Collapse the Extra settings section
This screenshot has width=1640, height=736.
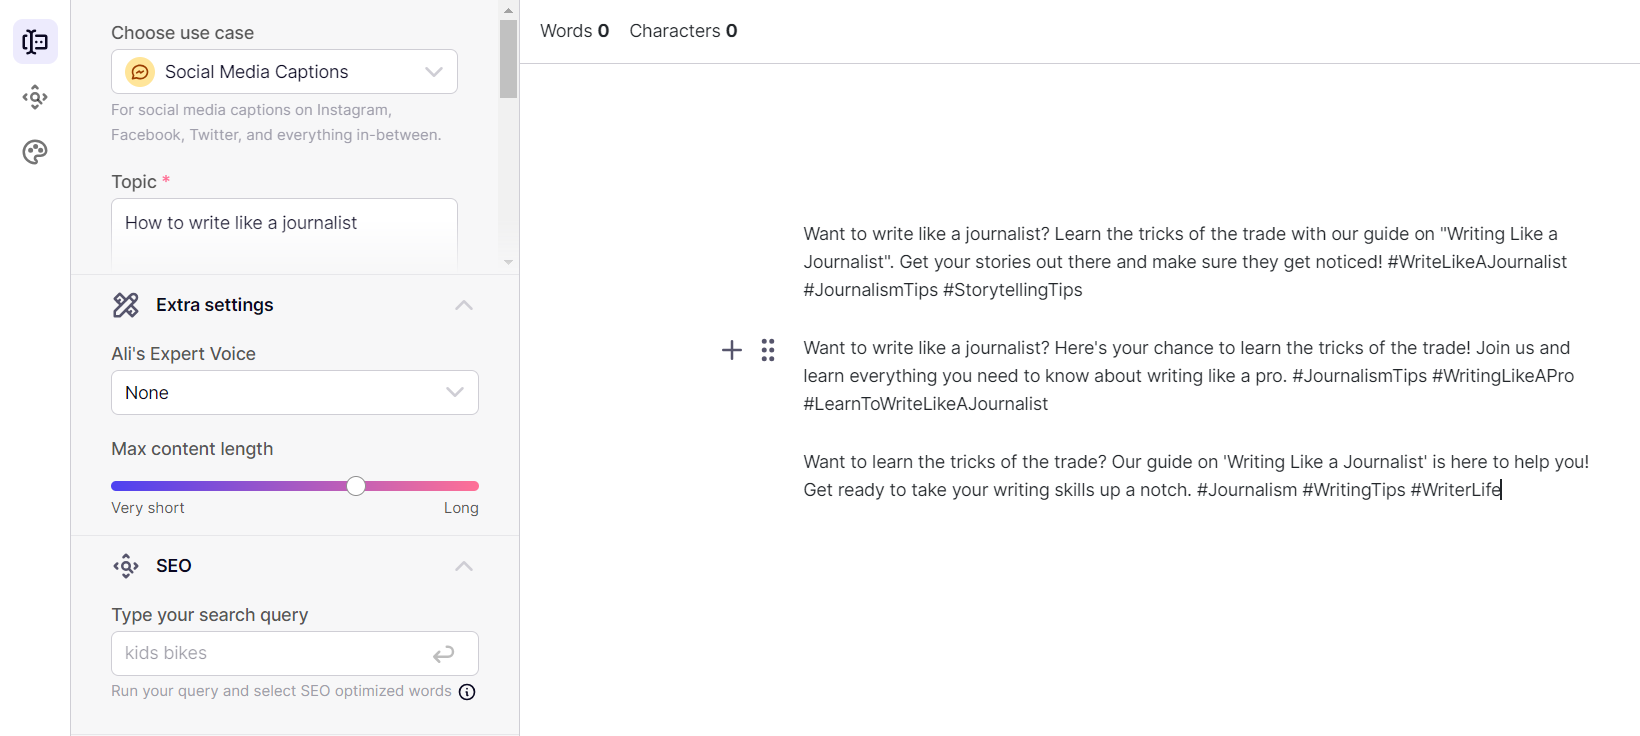click(x=464, y=305)
